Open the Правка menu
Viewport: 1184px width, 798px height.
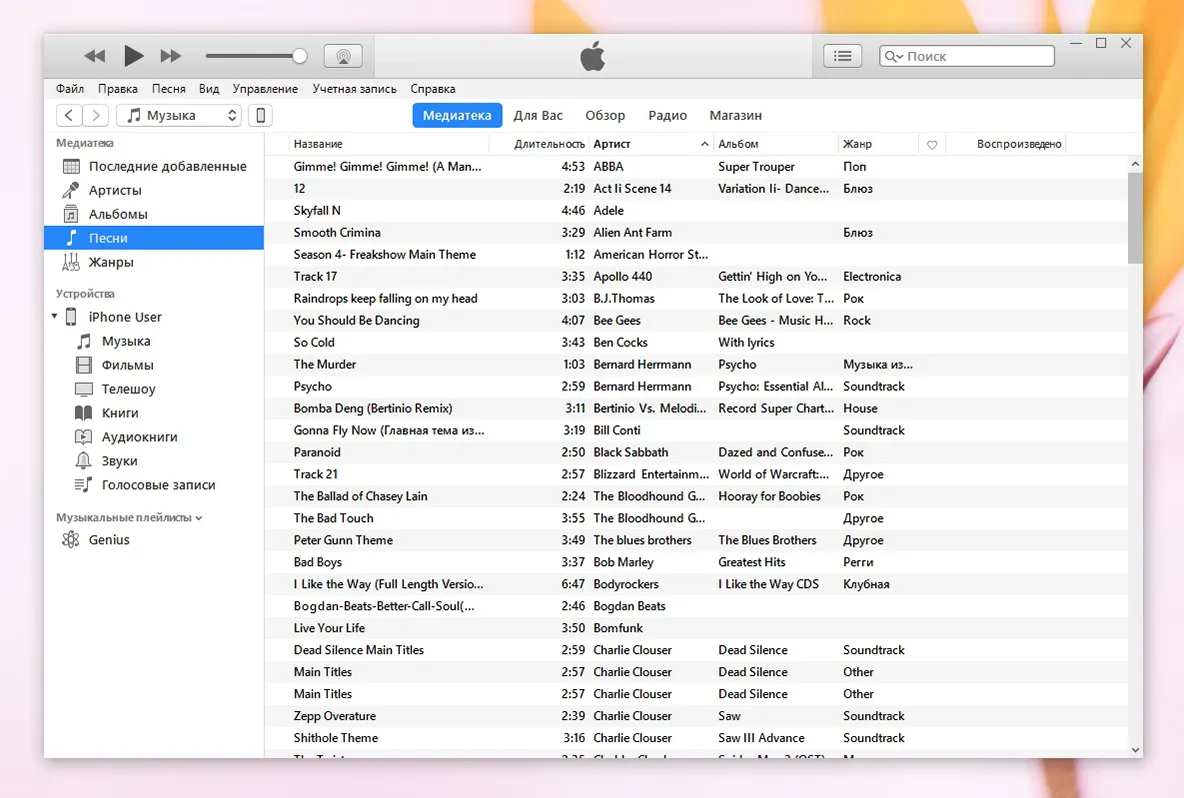coord(118,88)
